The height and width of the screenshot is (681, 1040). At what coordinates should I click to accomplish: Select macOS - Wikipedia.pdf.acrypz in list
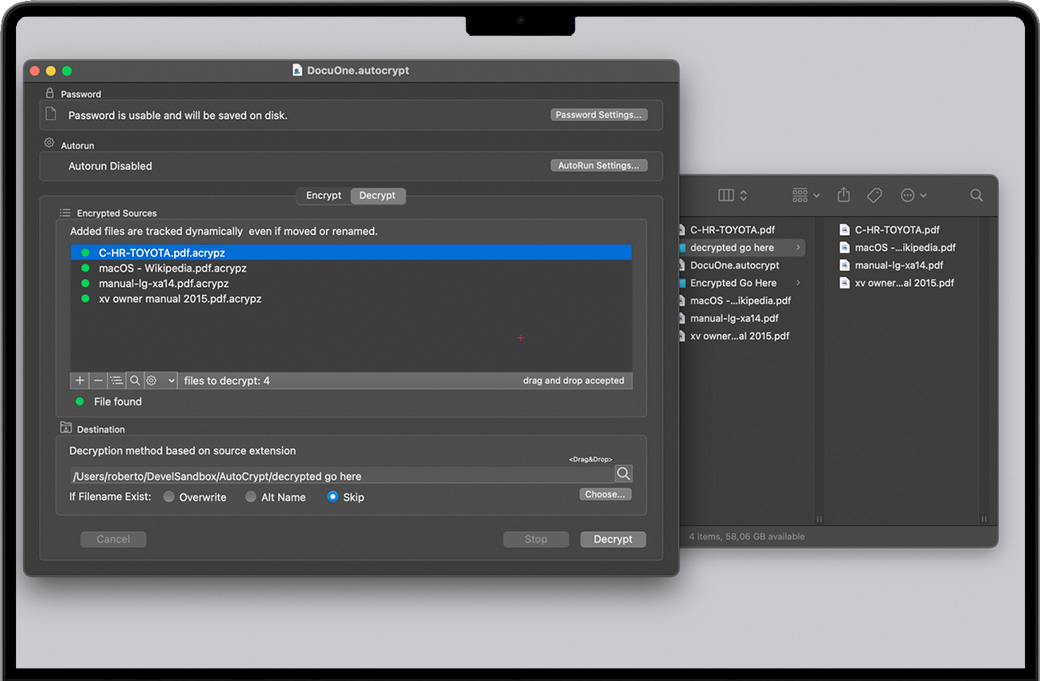pyautogui.click(x=172, y=269)
